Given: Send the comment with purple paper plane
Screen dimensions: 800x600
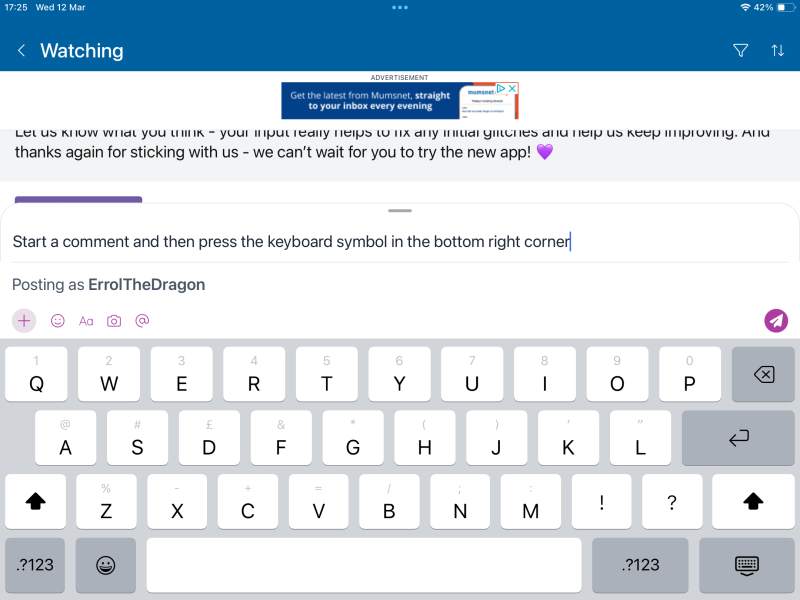Looking at the screenshot, I should (x=776, y=321).
